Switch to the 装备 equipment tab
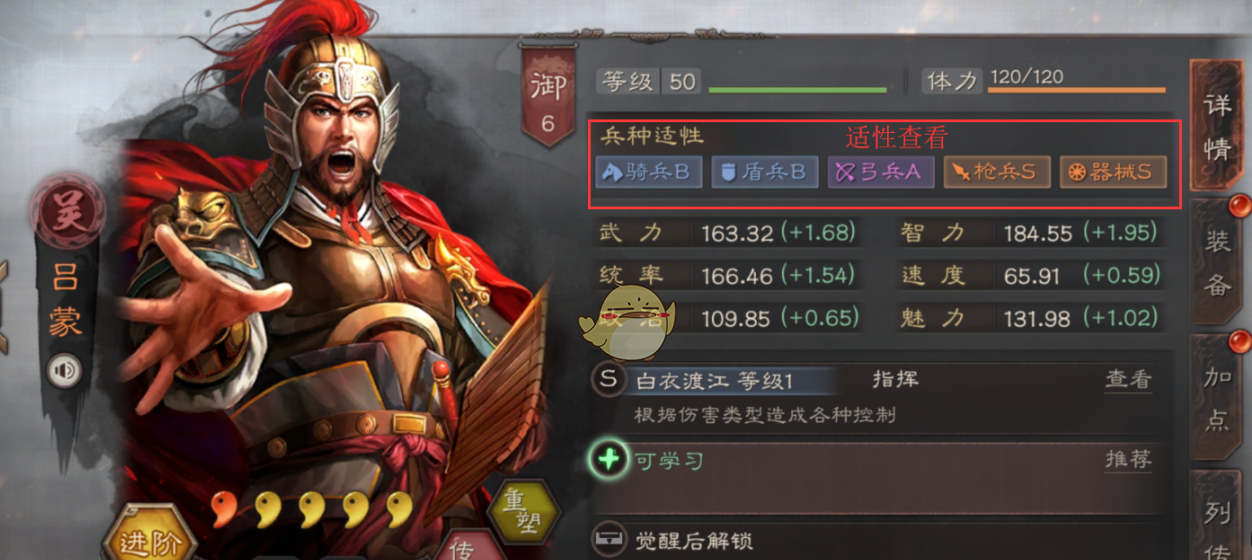The height and width of the screenshot is (560, 1252). [x=1216, y=261]
